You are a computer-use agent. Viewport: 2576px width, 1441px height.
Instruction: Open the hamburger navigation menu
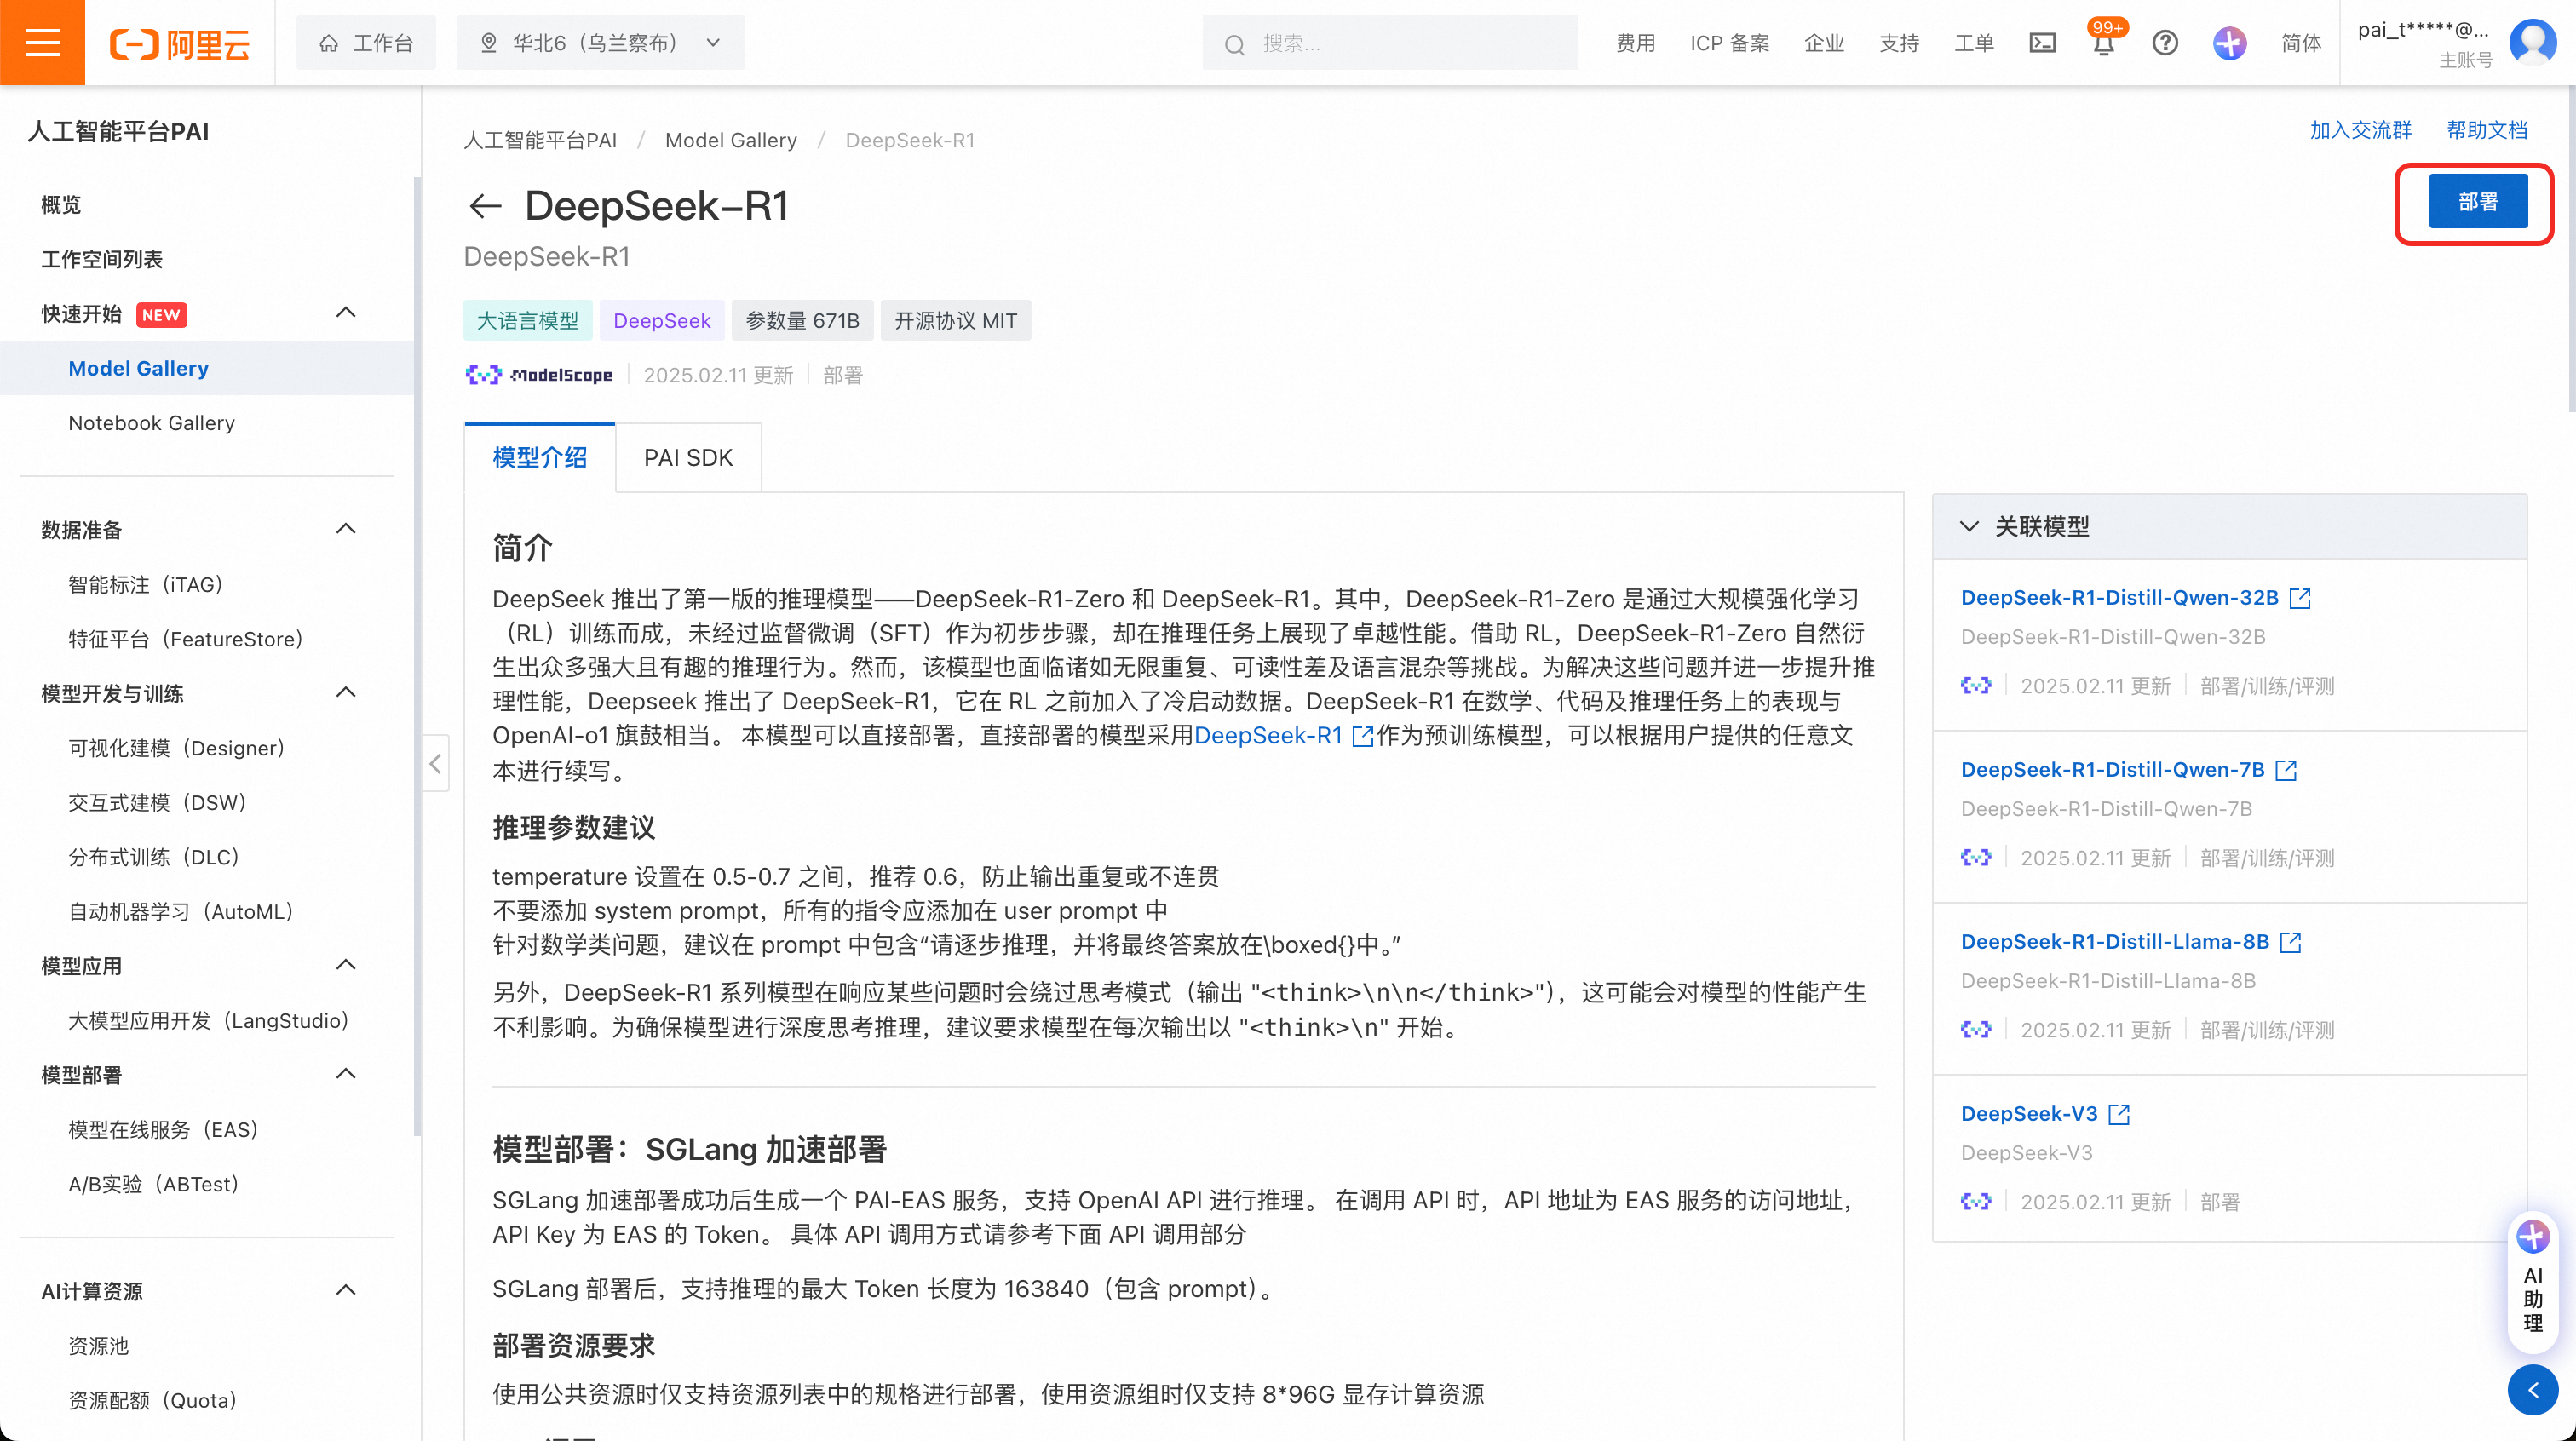[x=42, y=43]
